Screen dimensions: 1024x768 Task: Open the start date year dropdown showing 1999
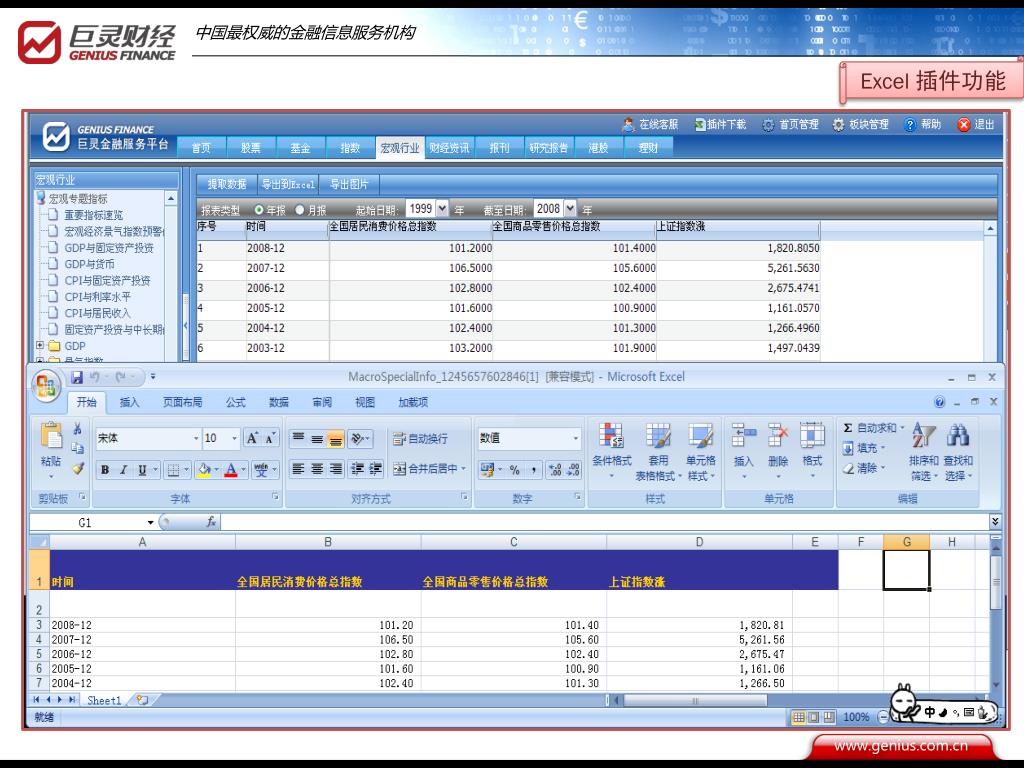(443, 209)
